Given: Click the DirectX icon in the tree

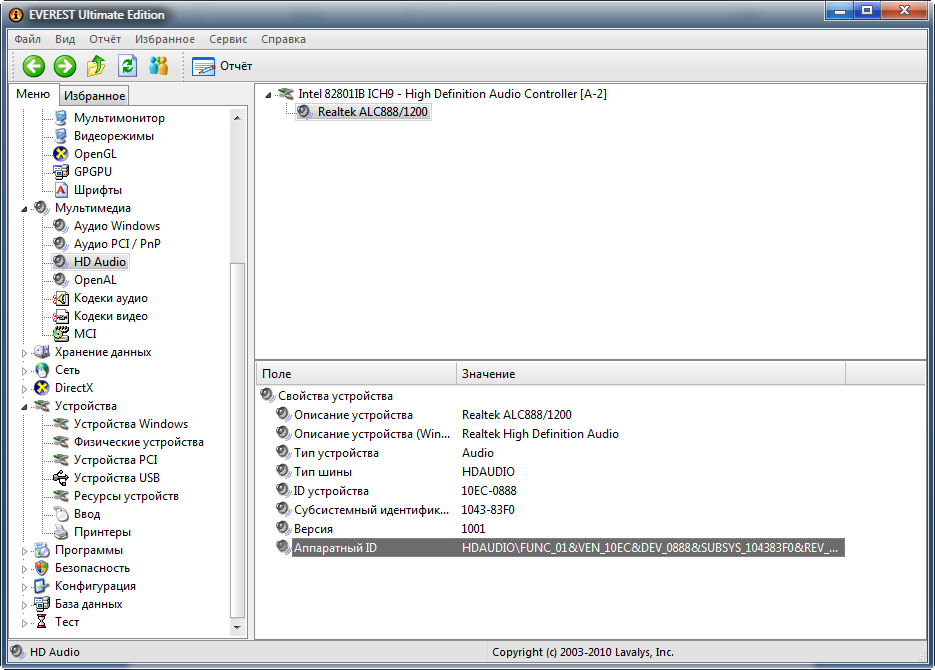Looking at the screenshot, I should [42, 388].
